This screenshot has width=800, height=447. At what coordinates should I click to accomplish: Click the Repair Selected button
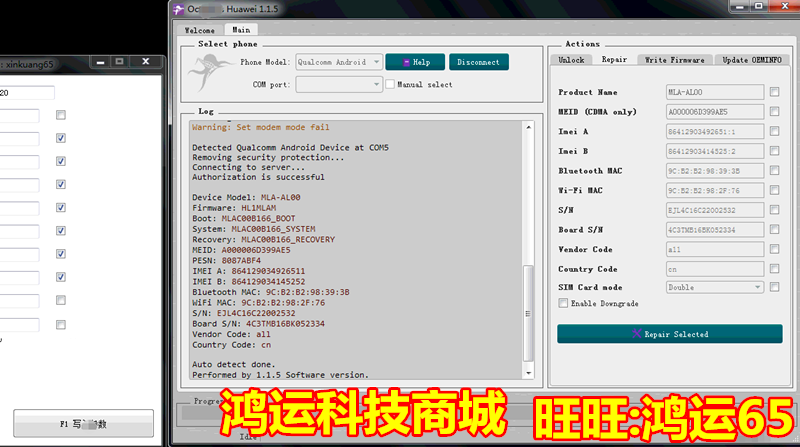[x=669, y=334]
